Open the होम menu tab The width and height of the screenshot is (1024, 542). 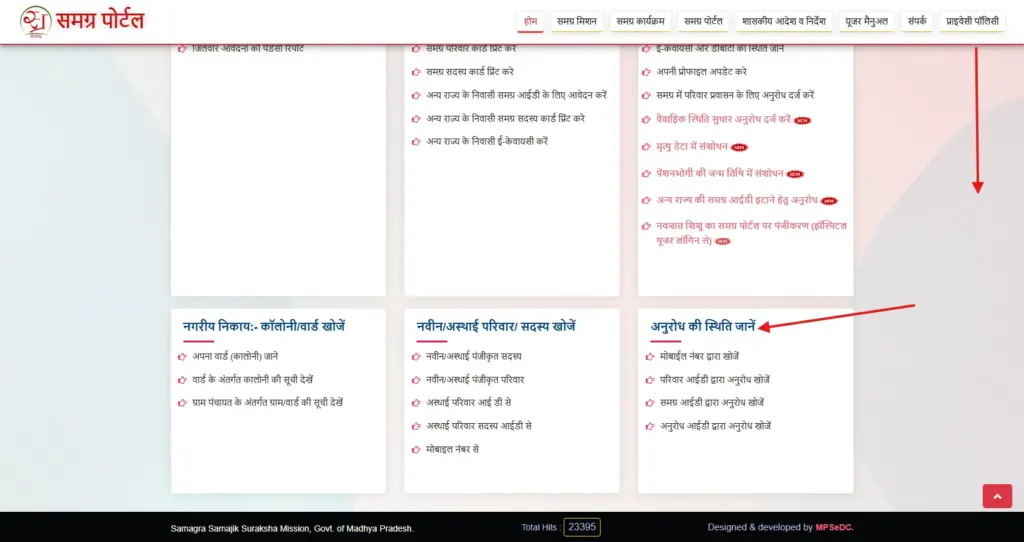coord(530,21)
